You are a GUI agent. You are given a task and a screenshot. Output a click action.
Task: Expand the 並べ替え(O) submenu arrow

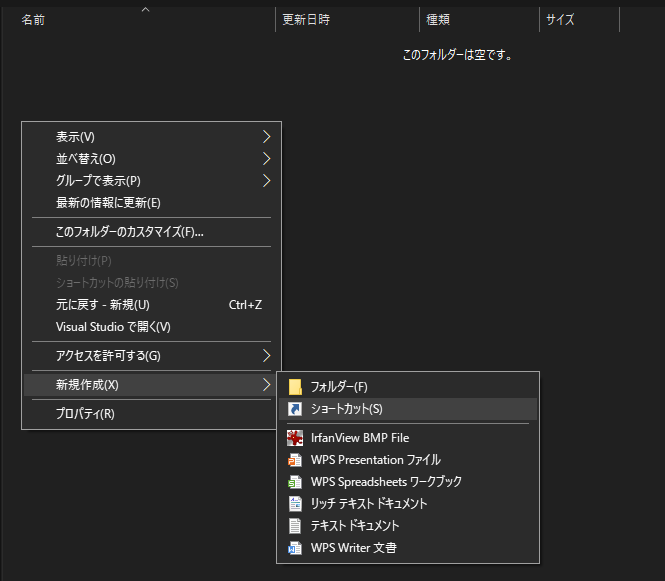point(266,159)
